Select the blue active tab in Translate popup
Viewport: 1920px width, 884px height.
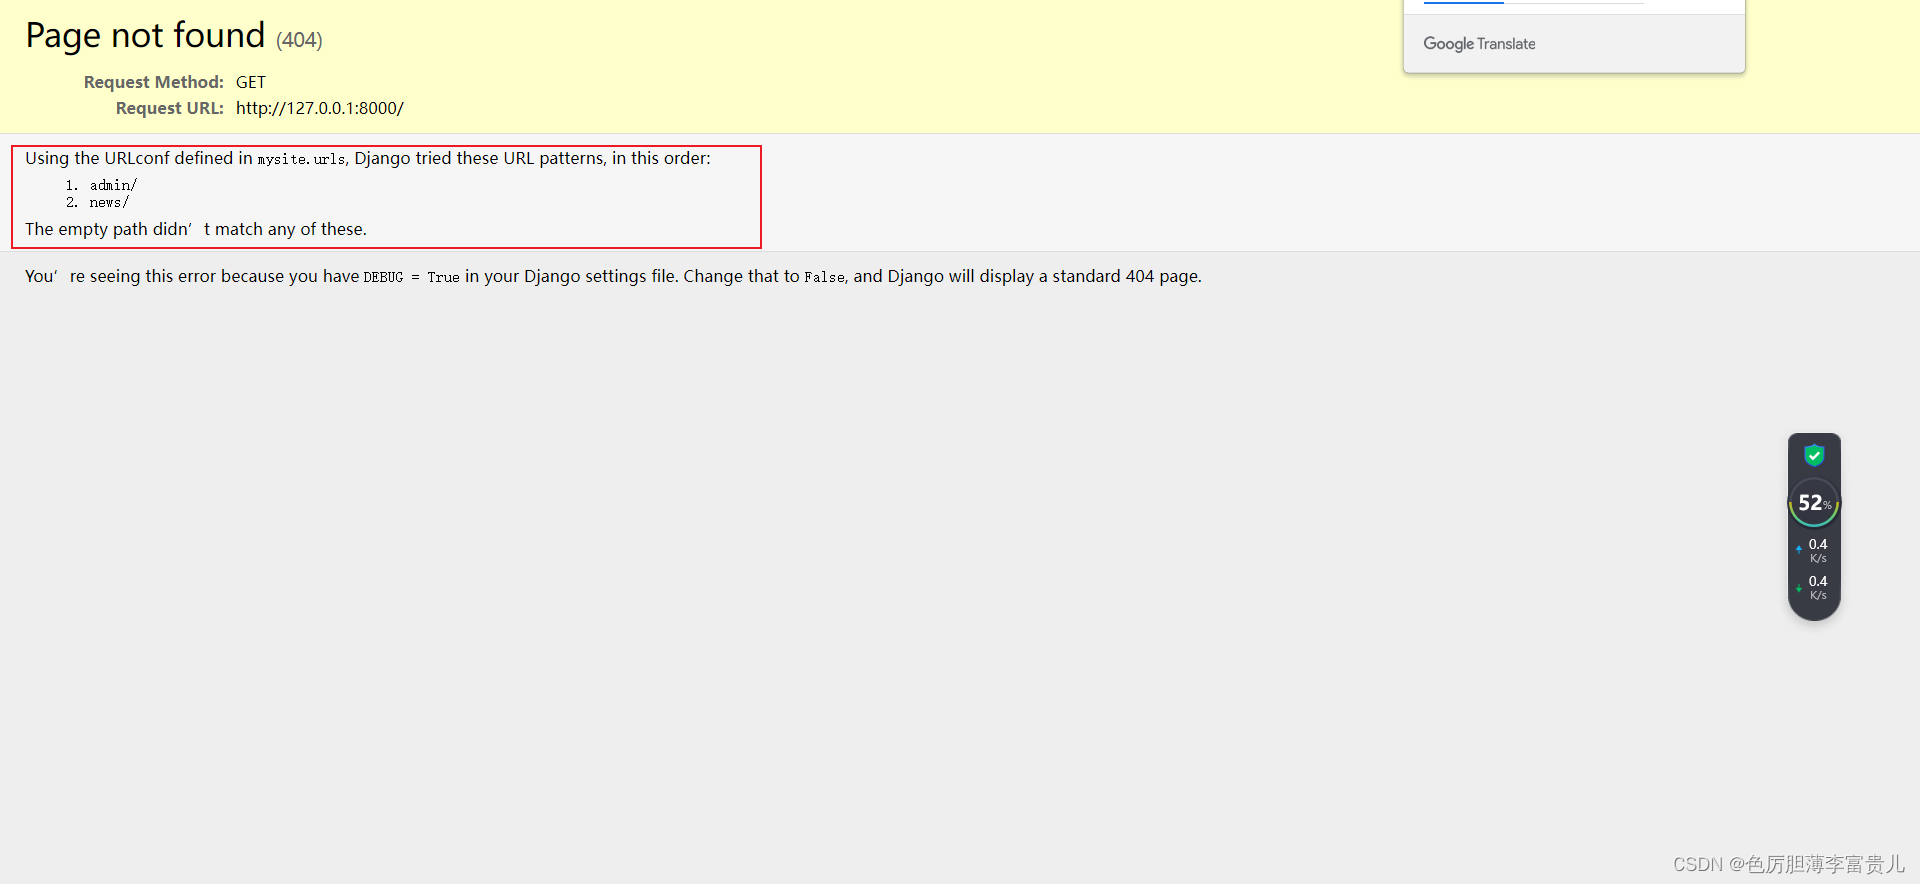pos(1464,3)
